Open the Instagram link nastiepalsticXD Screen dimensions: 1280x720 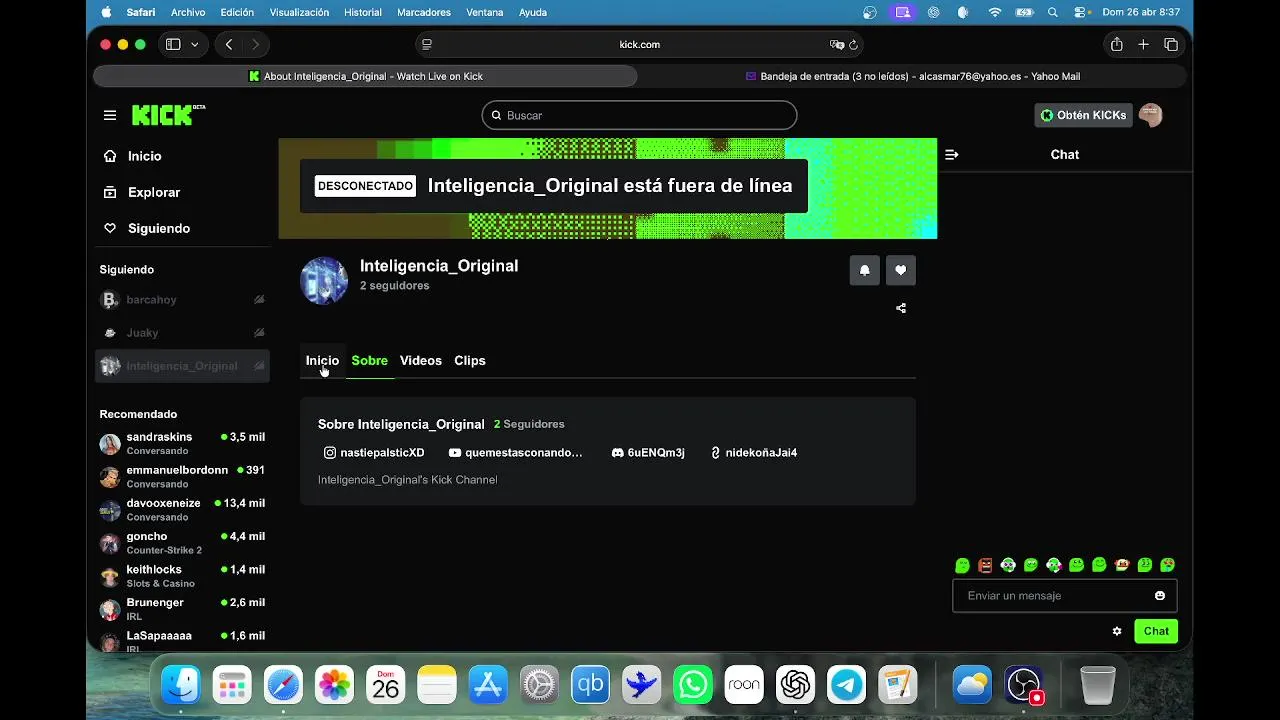[x=374, y=453]
